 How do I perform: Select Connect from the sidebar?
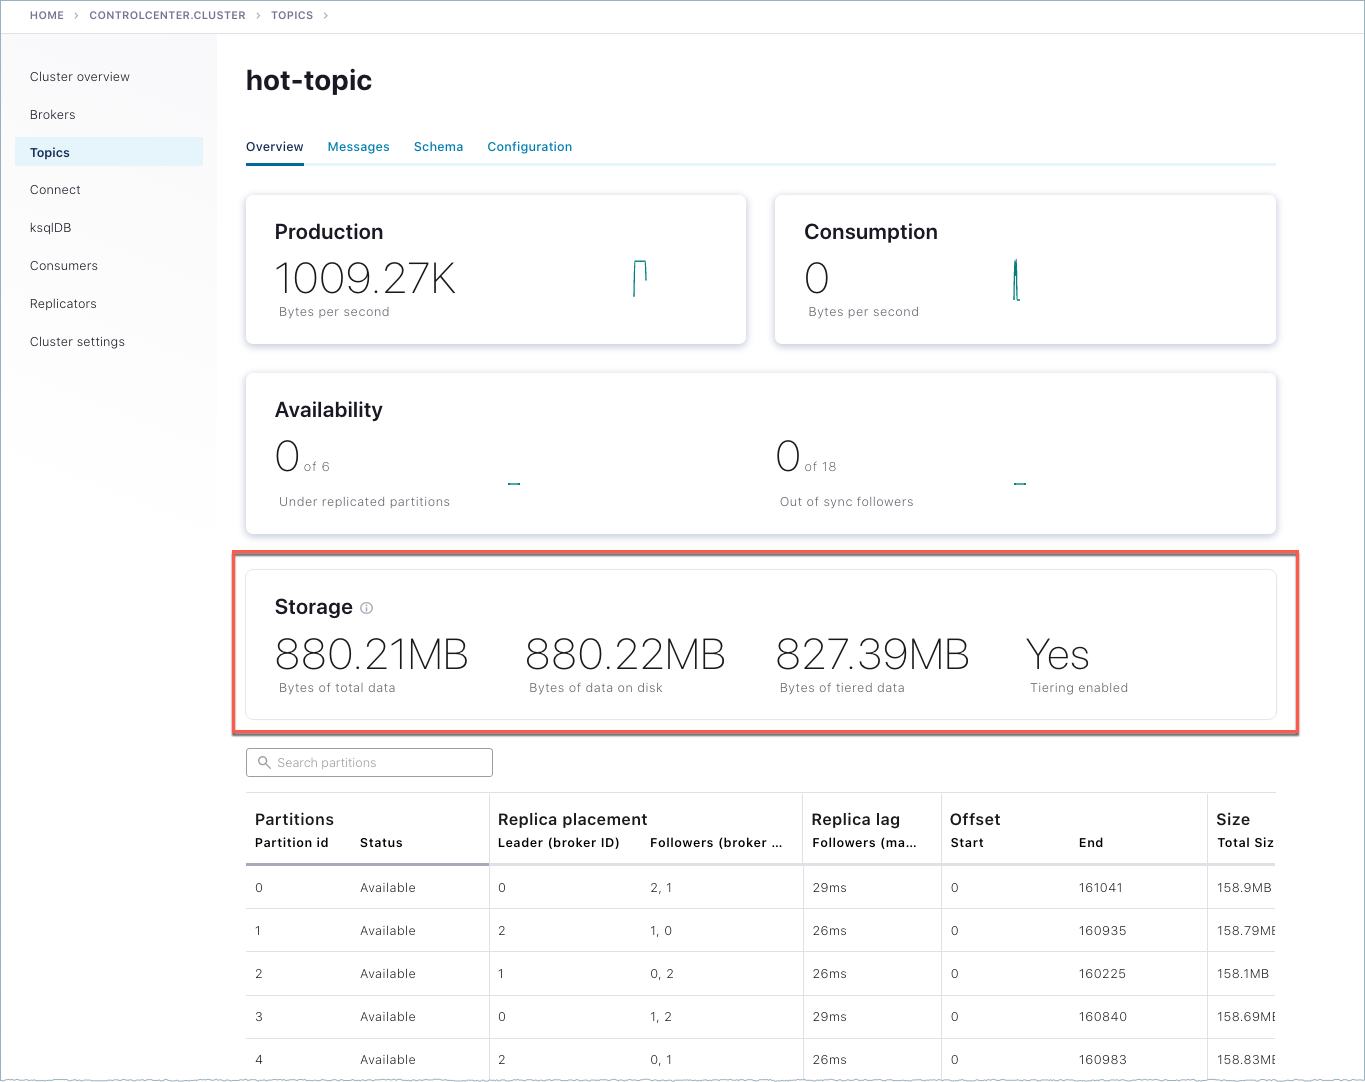pos(55,190)
